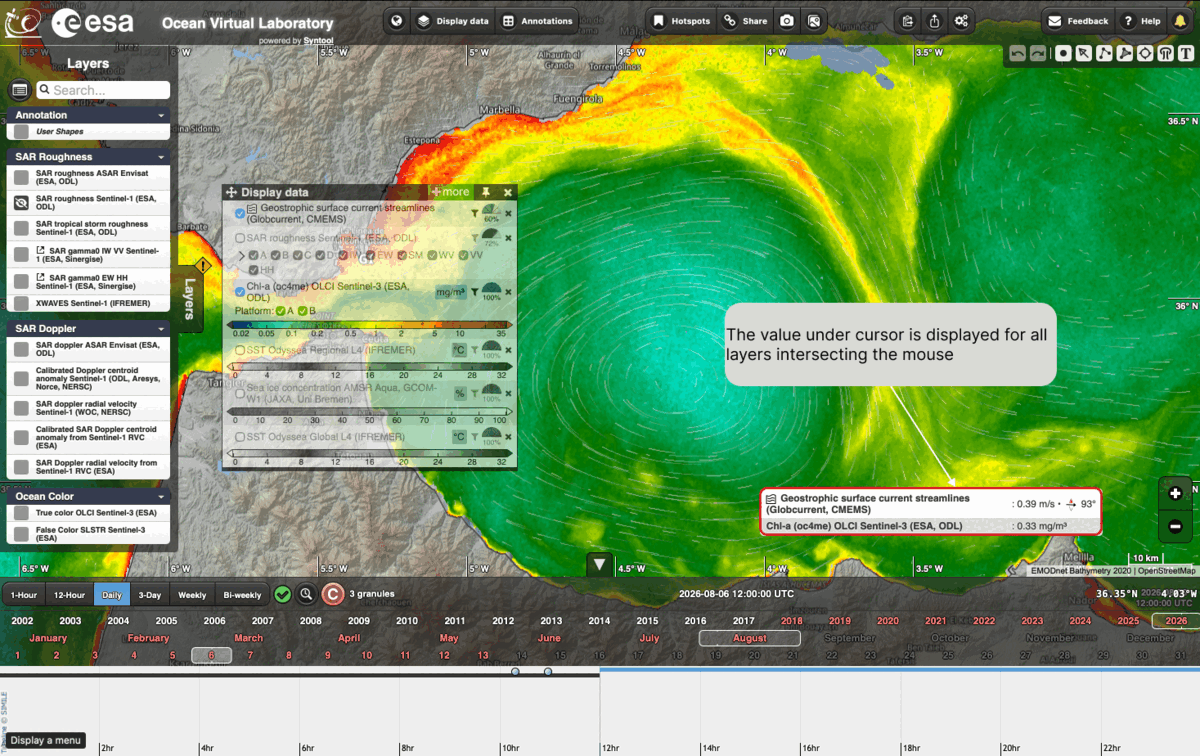
Task: Select the polygon annotation tool
Action: [x=1124, y=54]
